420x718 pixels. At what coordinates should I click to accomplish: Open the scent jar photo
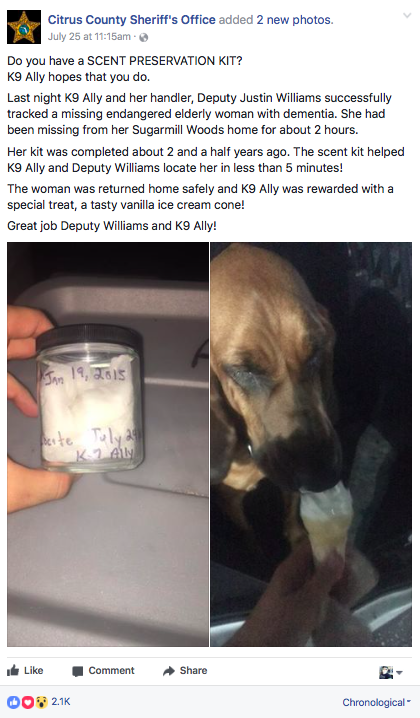[108, 444]
